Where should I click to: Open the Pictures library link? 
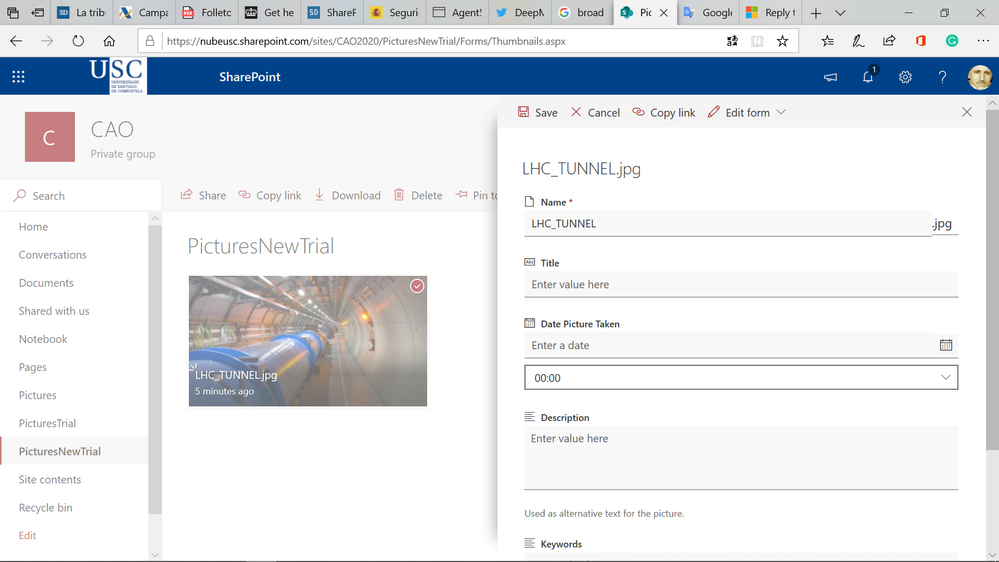[38, 395]
